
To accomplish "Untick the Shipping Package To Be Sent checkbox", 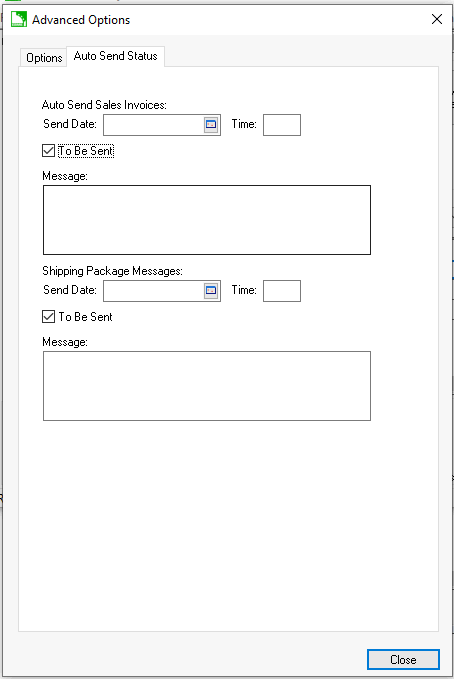I will click(49, 317).
